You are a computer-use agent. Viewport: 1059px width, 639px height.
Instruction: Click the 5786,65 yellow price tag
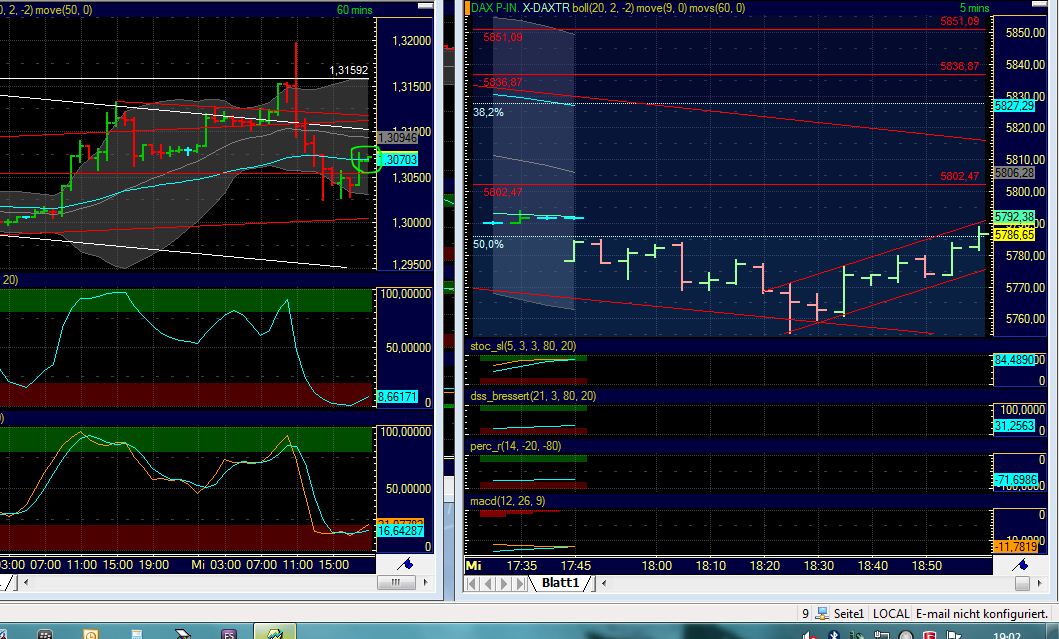(1014, 234)
